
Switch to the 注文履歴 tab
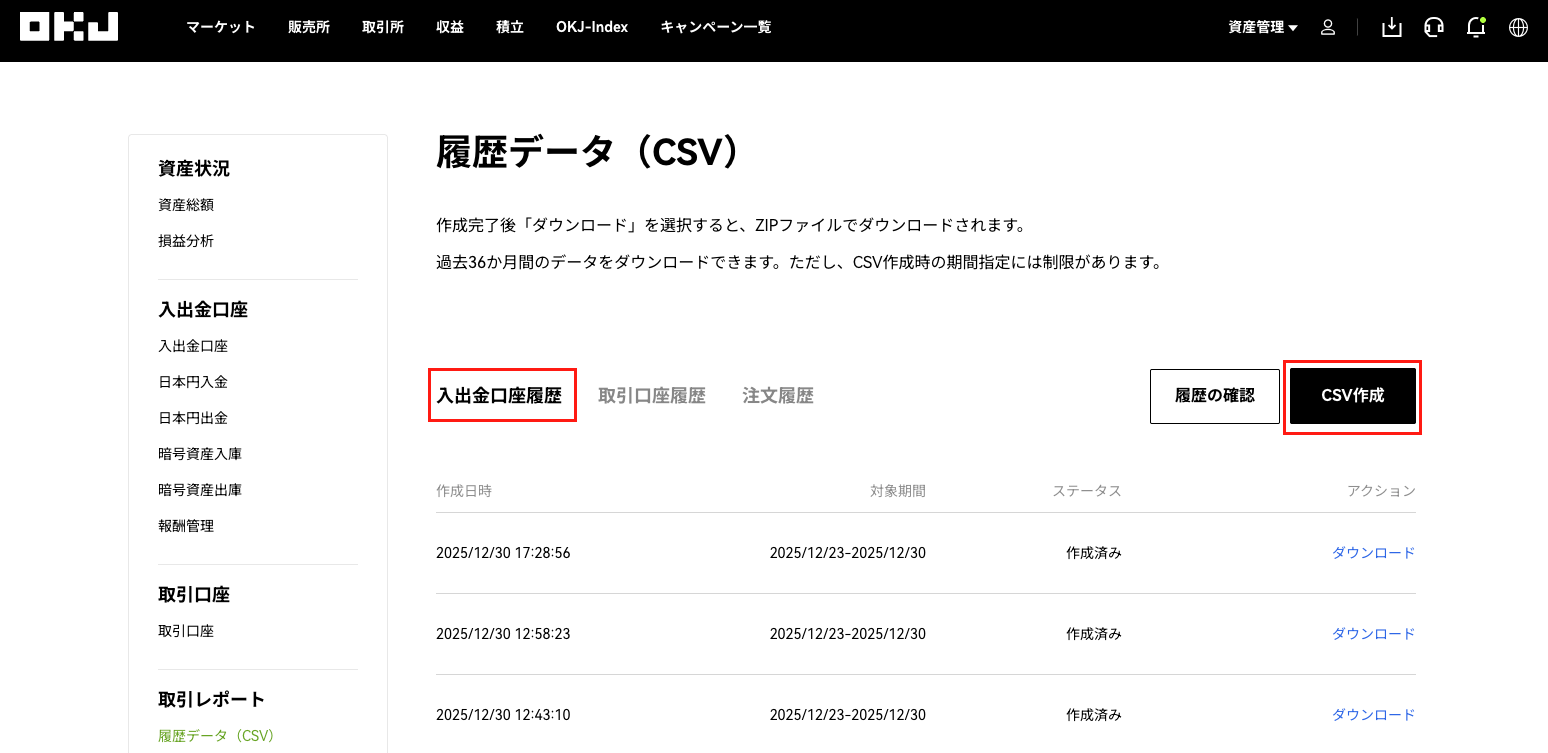pyautogui.click(x=778, y=396)
